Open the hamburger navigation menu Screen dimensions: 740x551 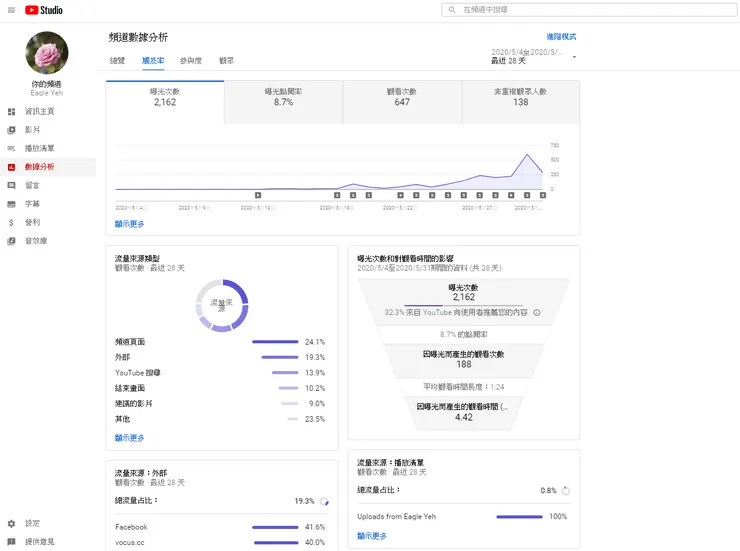tap(11, 10)
